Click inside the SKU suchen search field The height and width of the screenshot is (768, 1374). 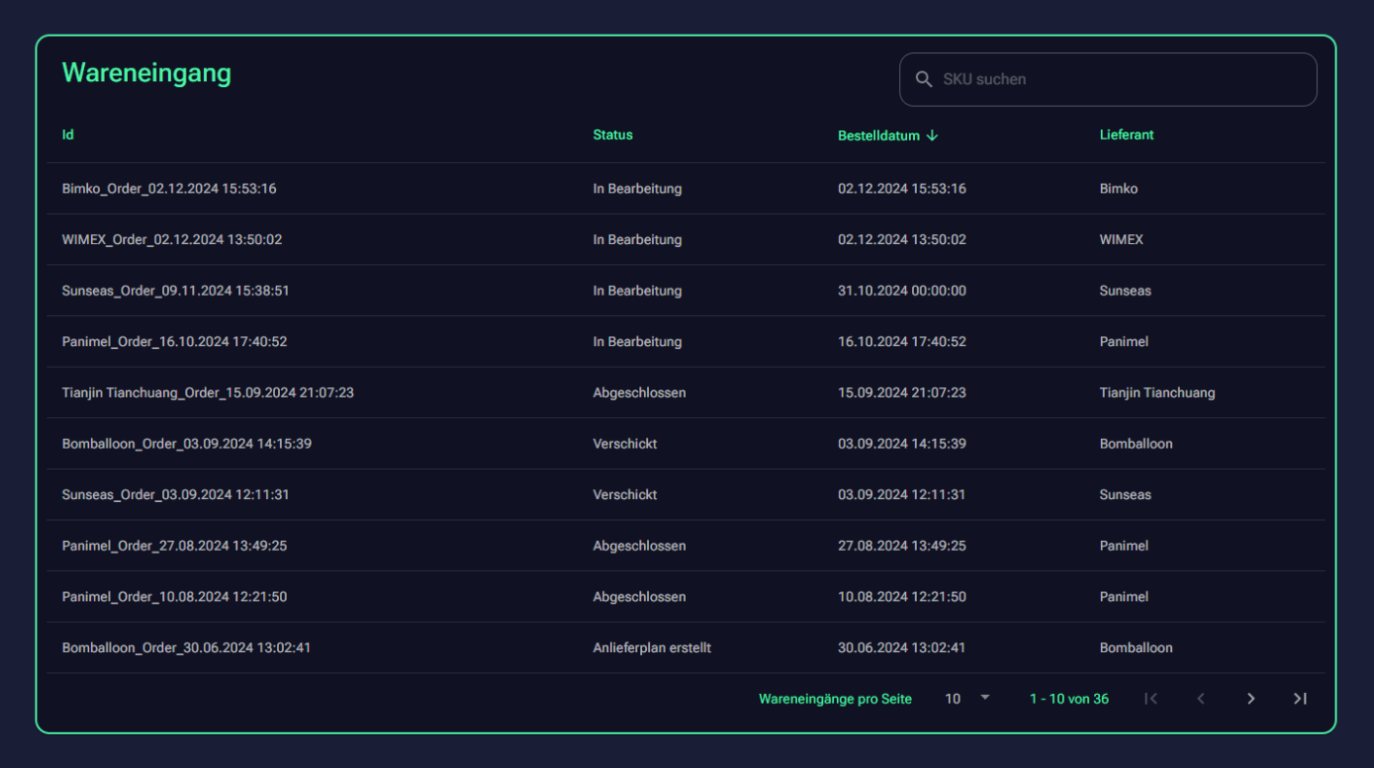(x=1120, y=79)
